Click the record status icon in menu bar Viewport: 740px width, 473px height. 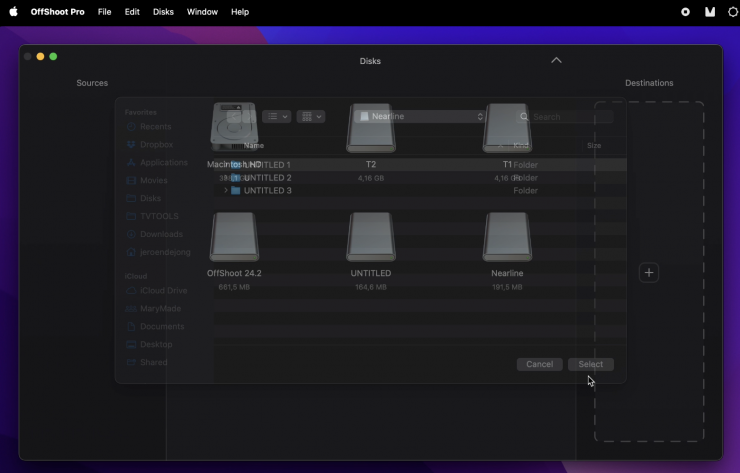(x=685, y=12)
